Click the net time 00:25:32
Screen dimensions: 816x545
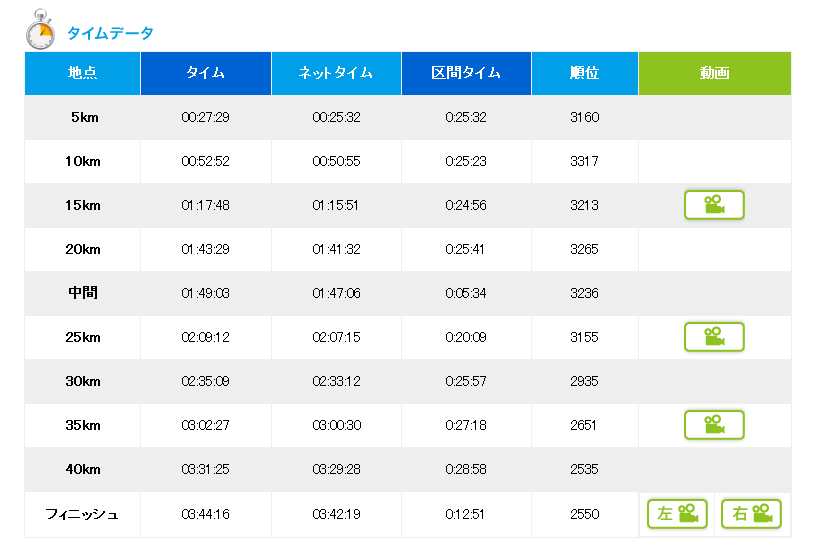tap(336, 117)
